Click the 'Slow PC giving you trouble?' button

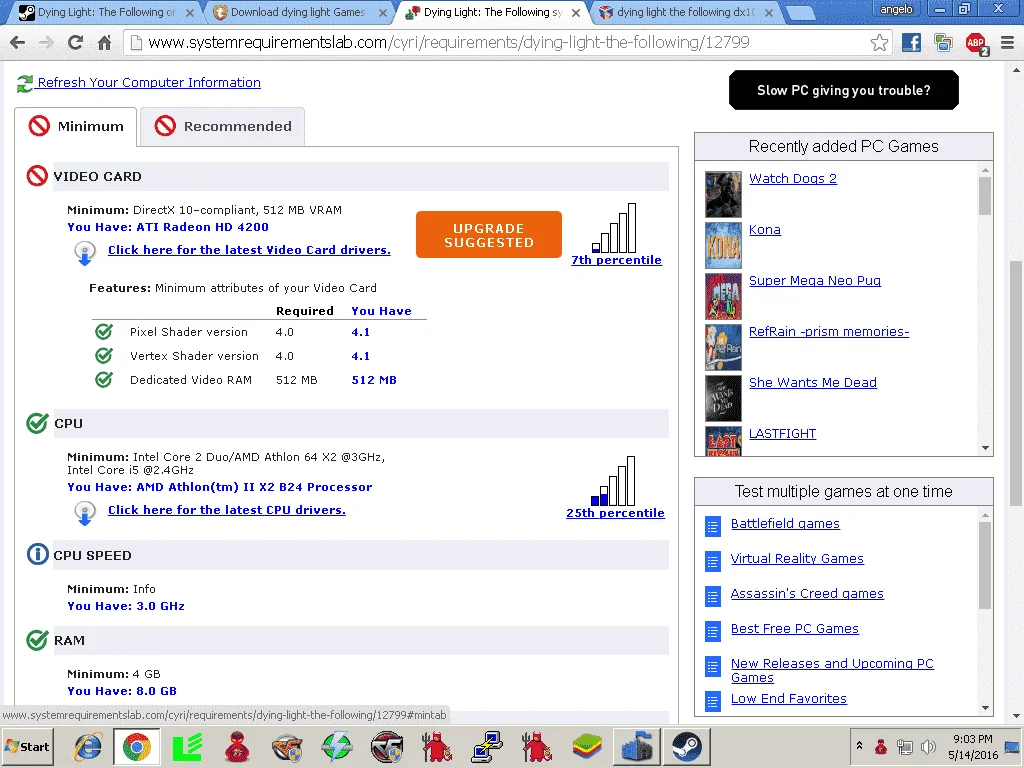coord(844,90)
